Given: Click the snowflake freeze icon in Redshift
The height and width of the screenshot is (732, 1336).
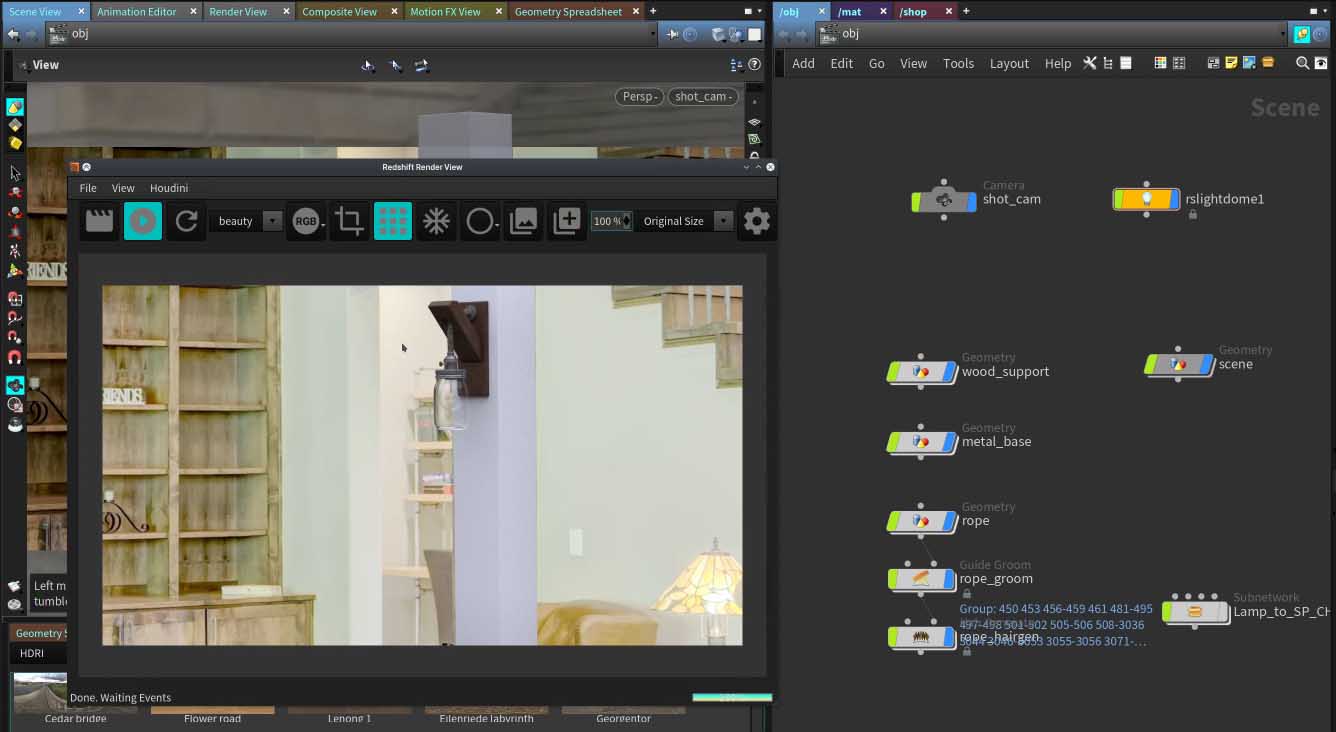Looking at the screenshot, I should [x=436, y=221].
